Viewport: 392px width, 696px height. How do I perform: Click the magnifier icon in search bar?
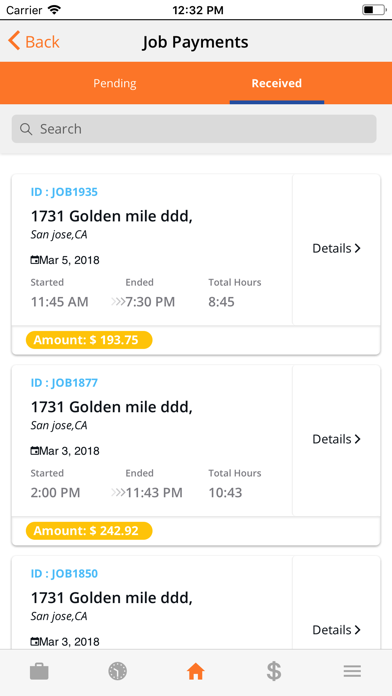click(26, 129)
